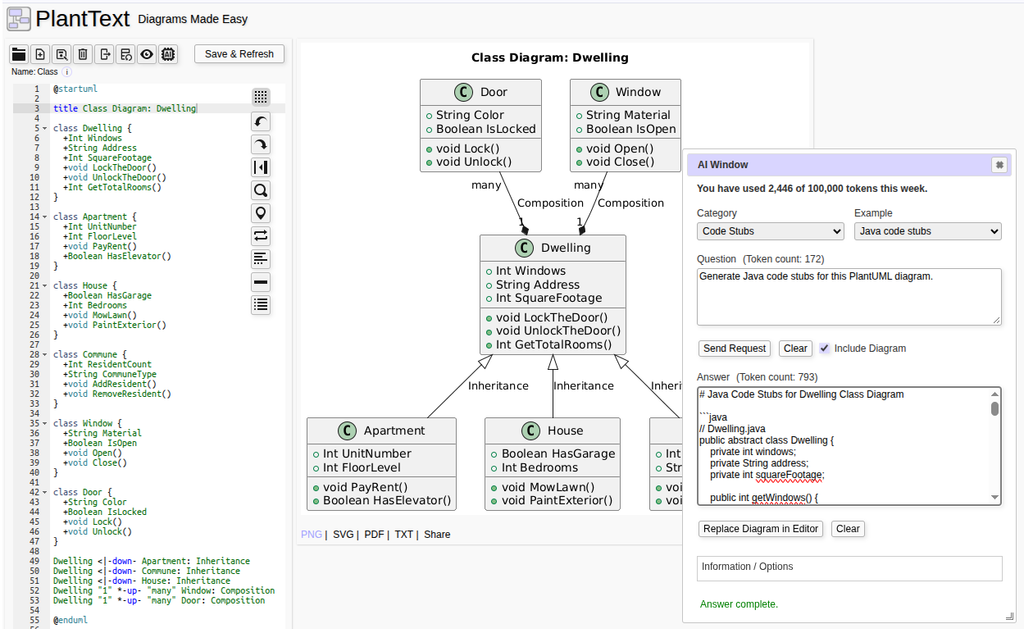Click the swap arrows replace icon

pos(261,236)
